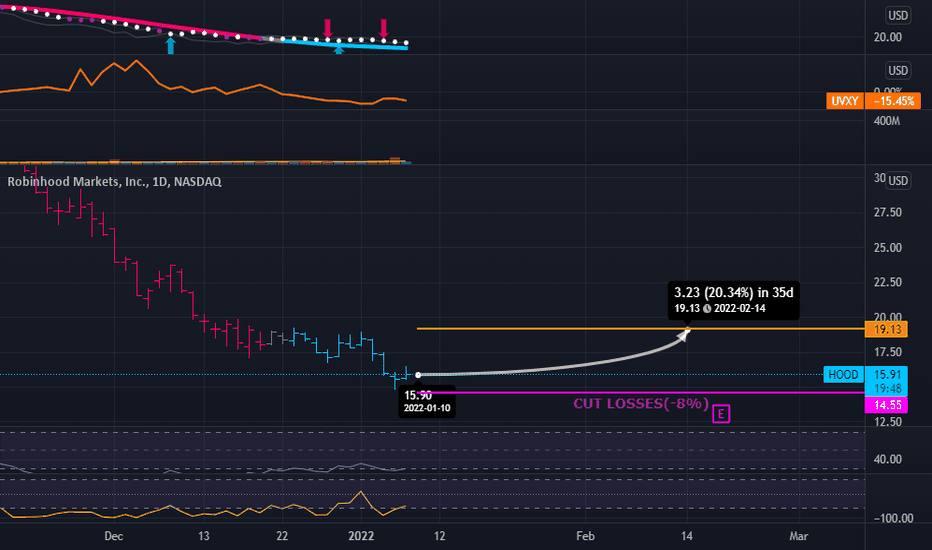The height and width of the screenshot is (550, 932).
Task: Click the blue HOOD symbol label
Action: [843, 375]
